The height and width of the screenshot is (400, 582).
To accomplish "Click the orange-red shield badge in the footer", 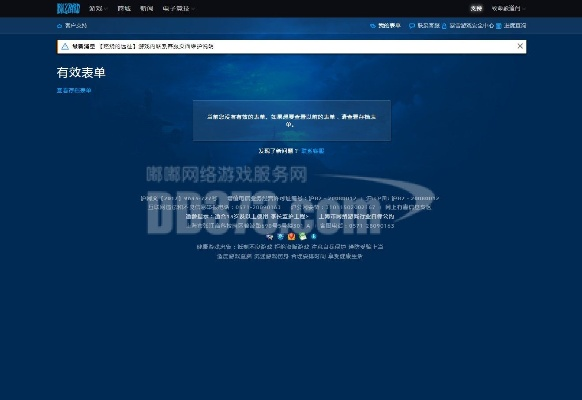I will tap(291, 236).
